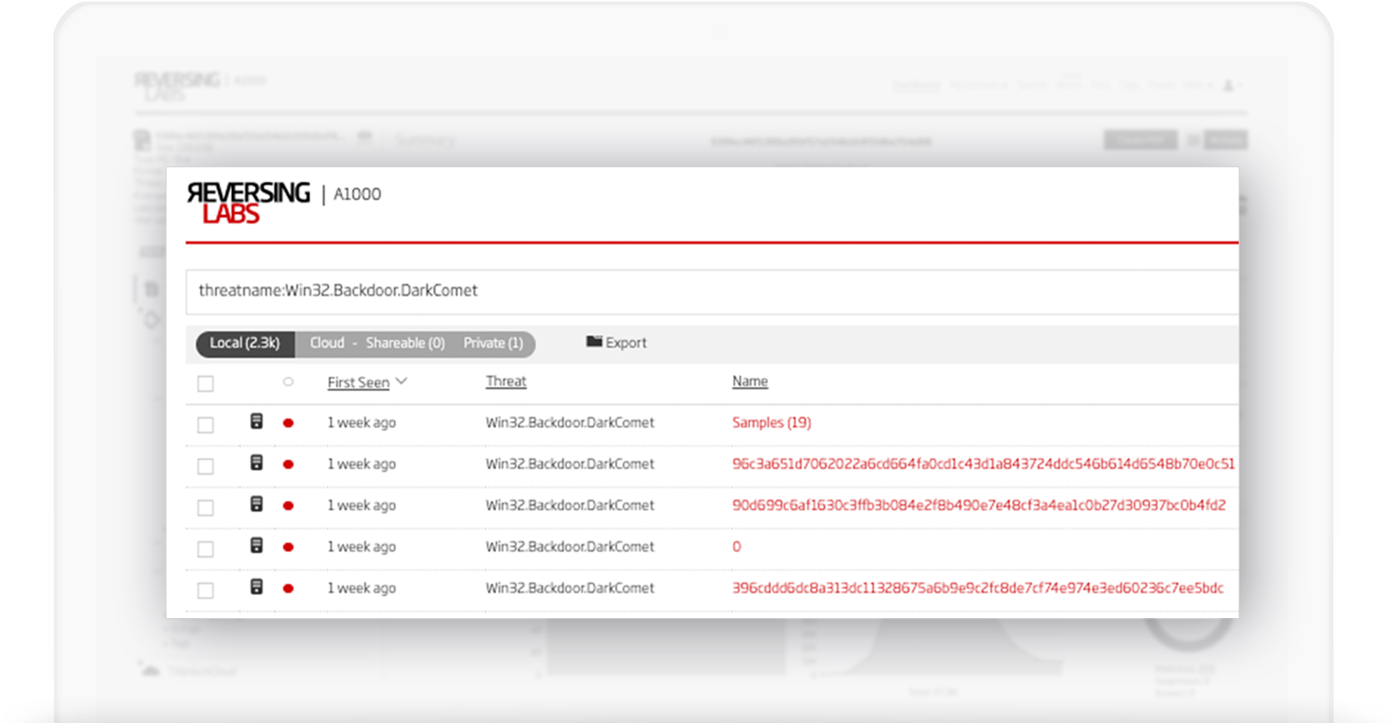Click Win32.Backdoor.DarkComet threat in 90d699c6af row

tap(570, 506)
